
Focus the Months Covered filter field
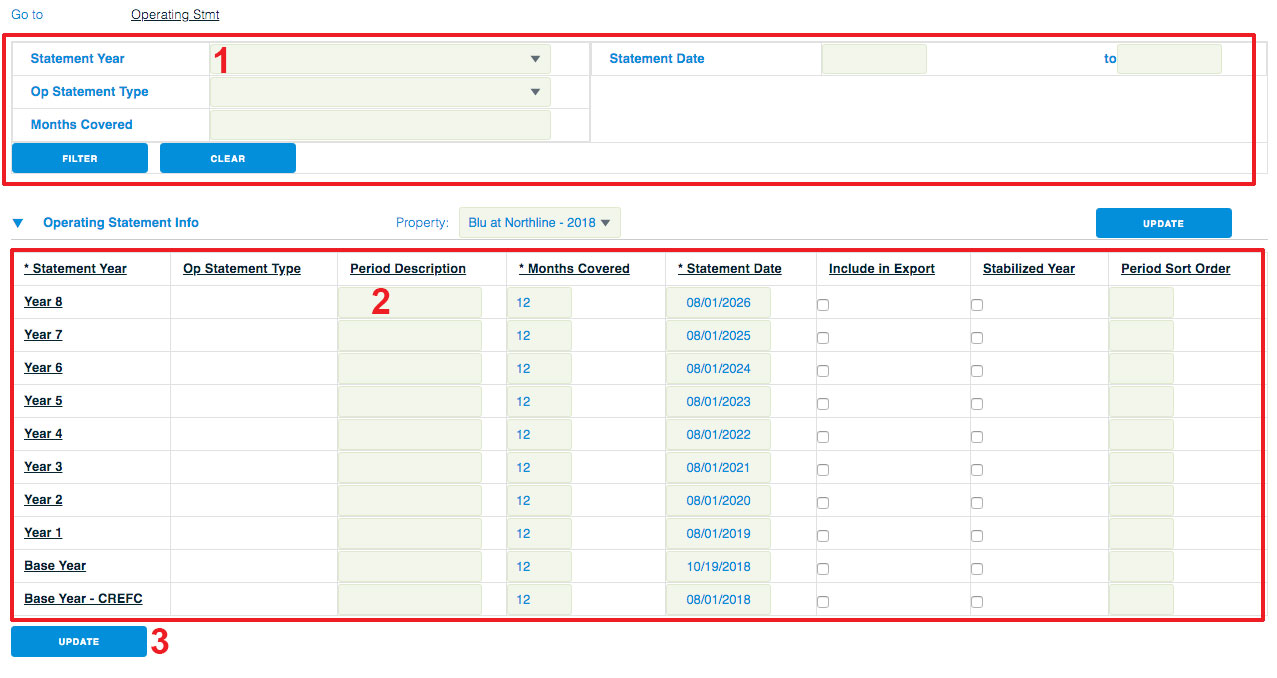coord(380,125)
